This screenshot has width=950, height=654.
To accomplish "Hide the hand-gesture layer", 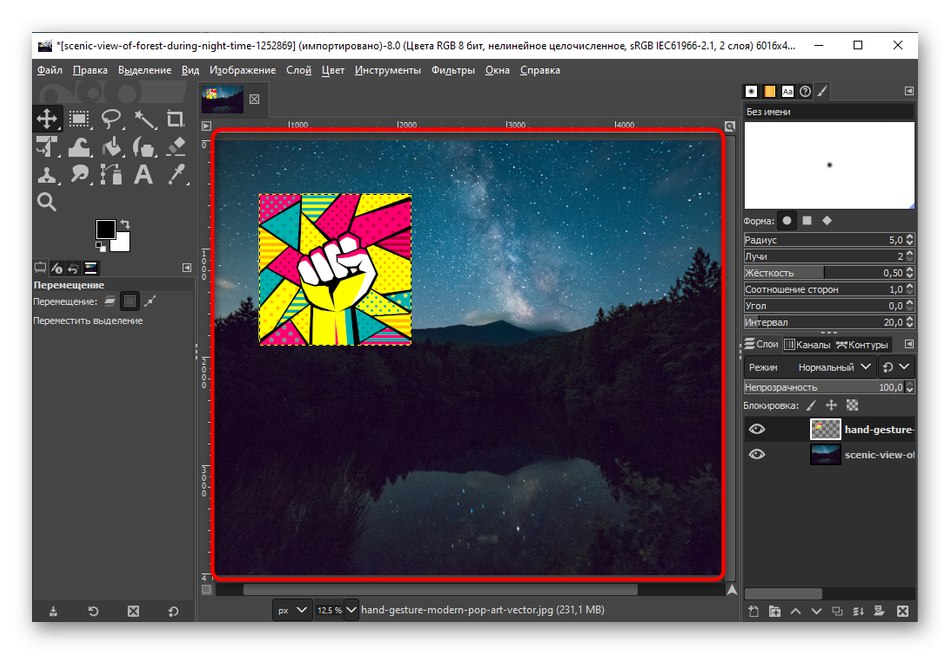I will (x=757, y=428).
